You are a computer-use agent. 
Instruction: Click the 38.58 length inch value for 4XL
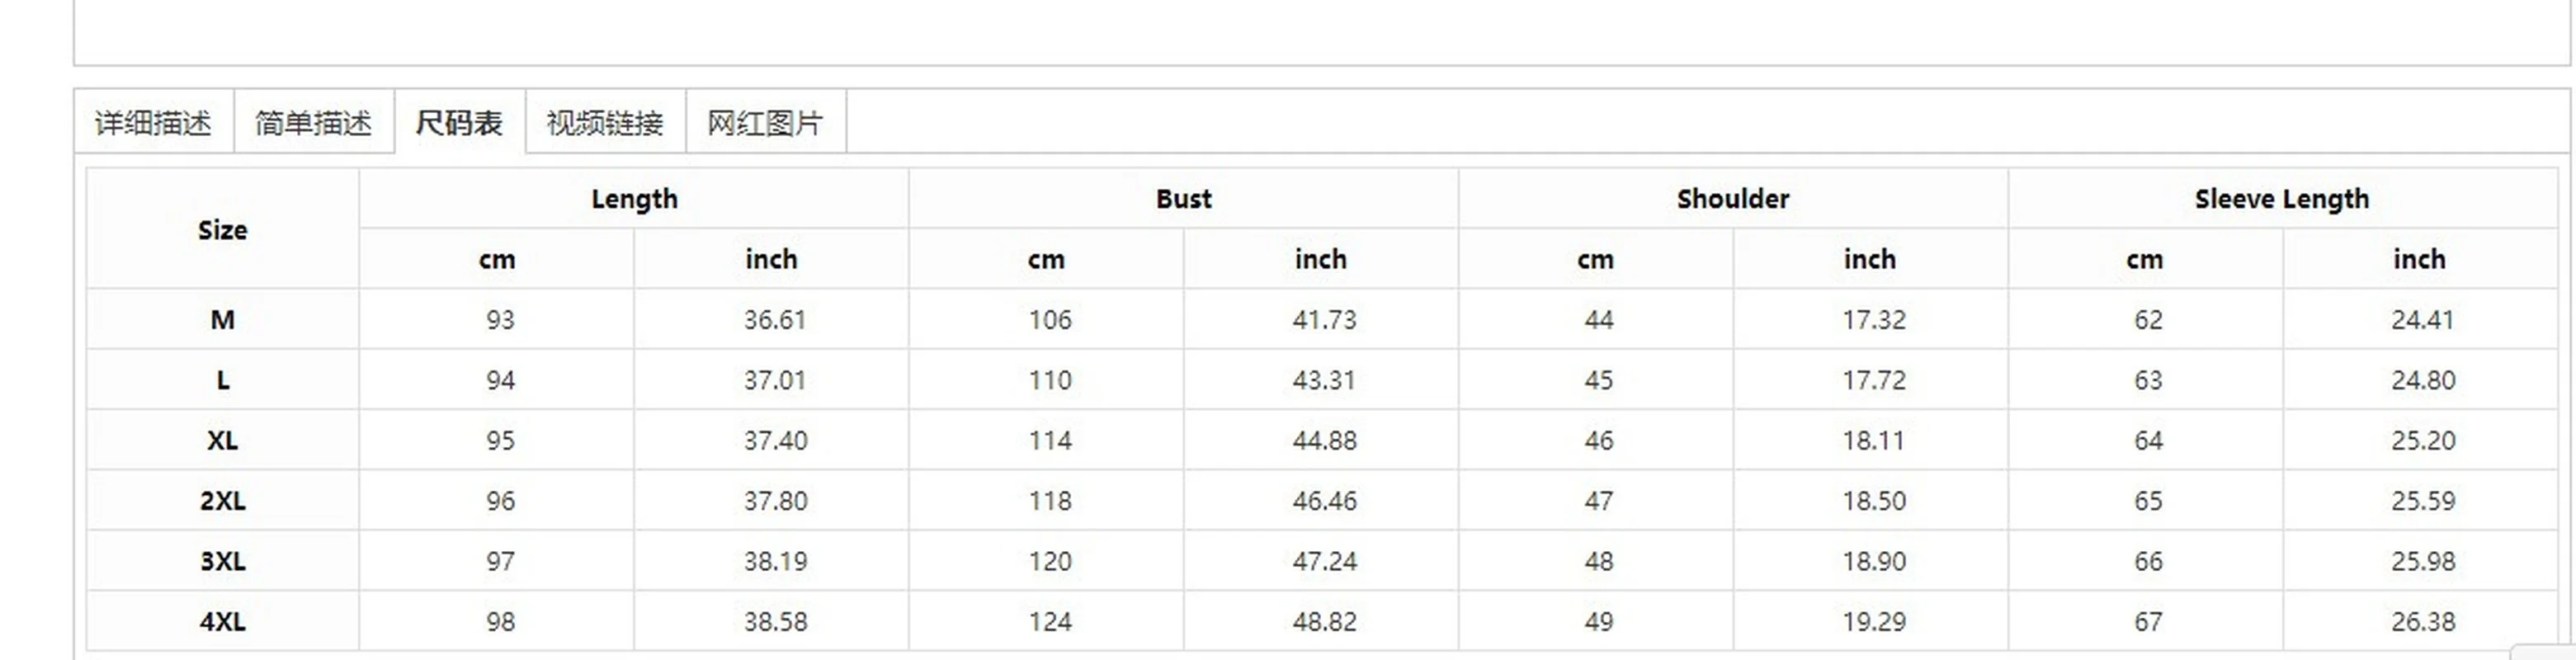point(772,620)
